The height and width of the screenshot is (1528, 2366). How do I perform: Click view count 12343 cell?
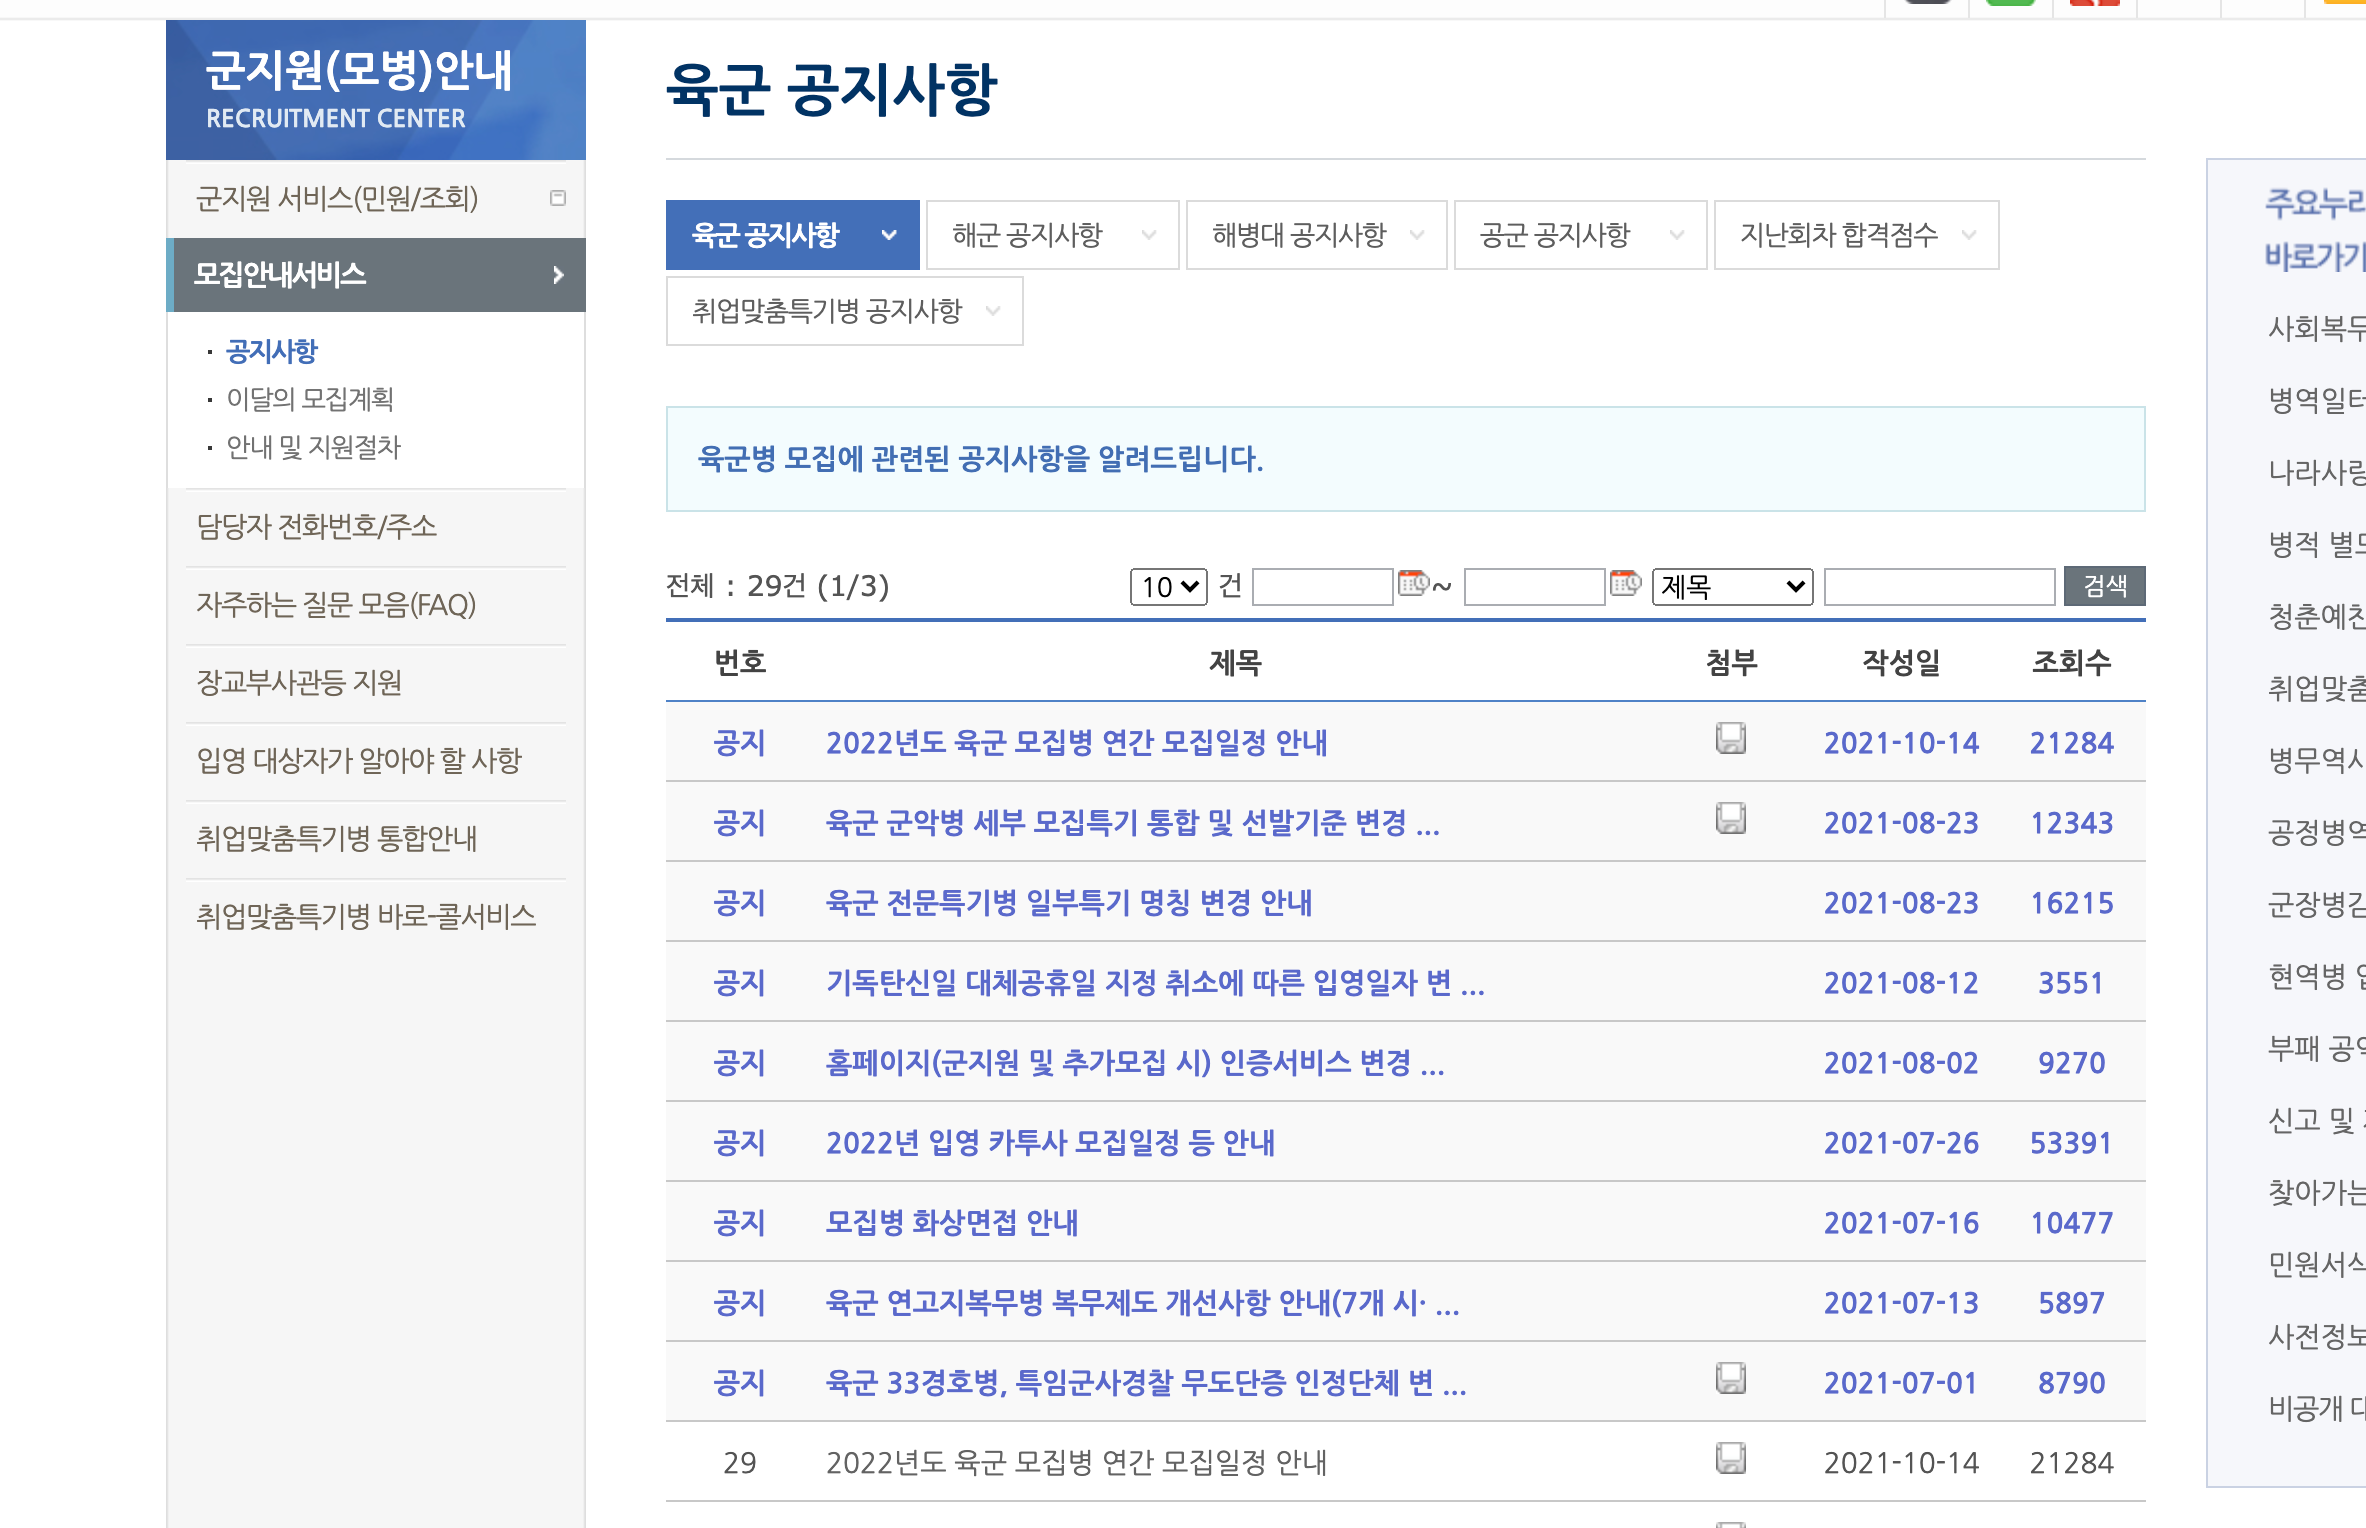[2071, 823]
